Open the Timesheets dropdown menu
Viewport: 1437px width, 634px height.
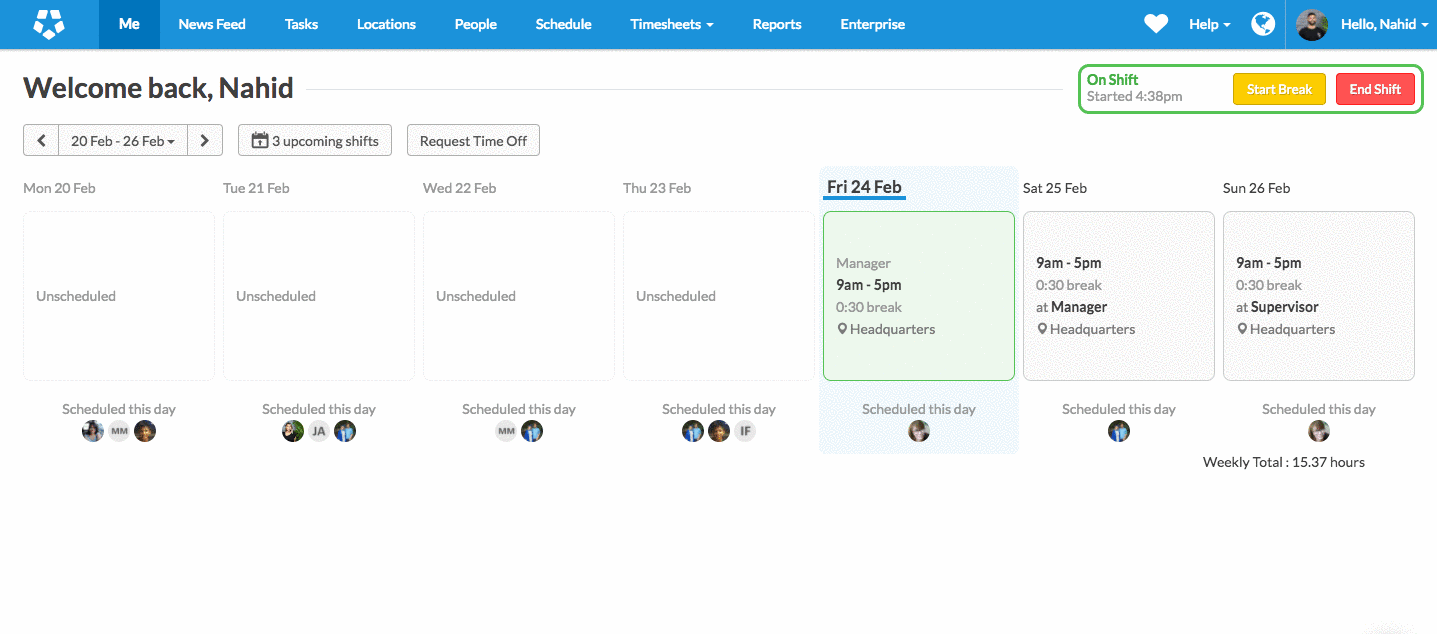(x=671, y=24)
